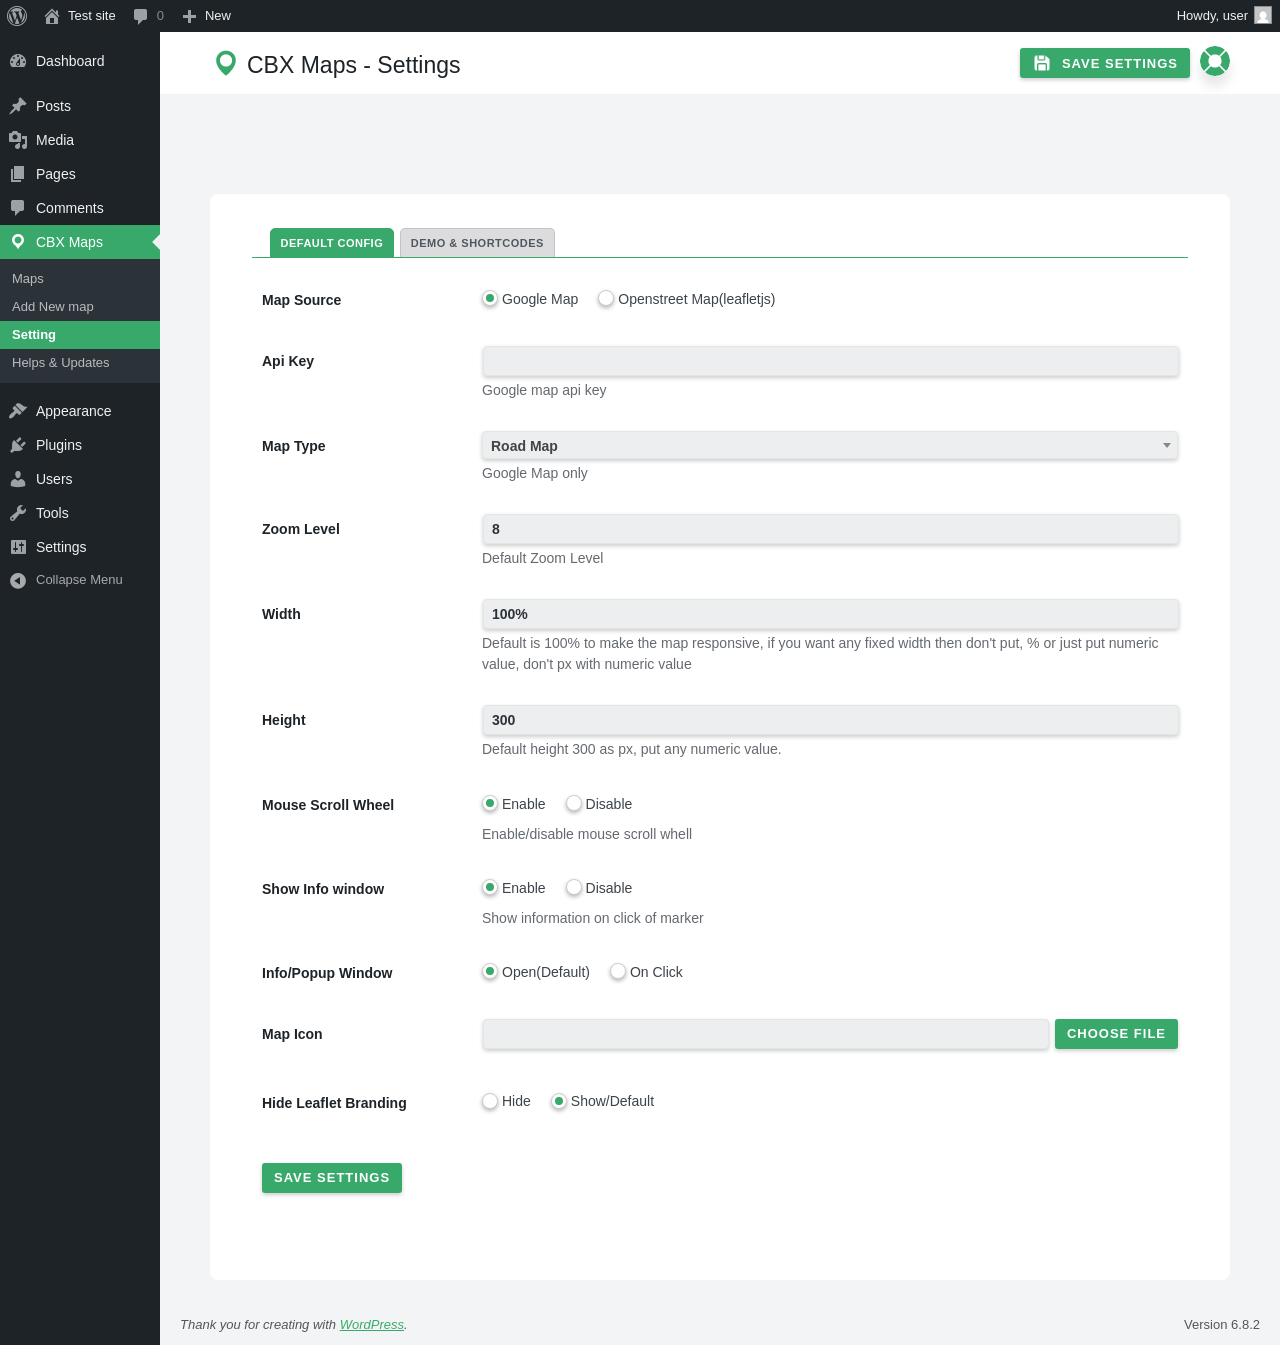Select Openstreet Map(leafletjs) source
1280x1345 pixels.
[x=606, y=299]
